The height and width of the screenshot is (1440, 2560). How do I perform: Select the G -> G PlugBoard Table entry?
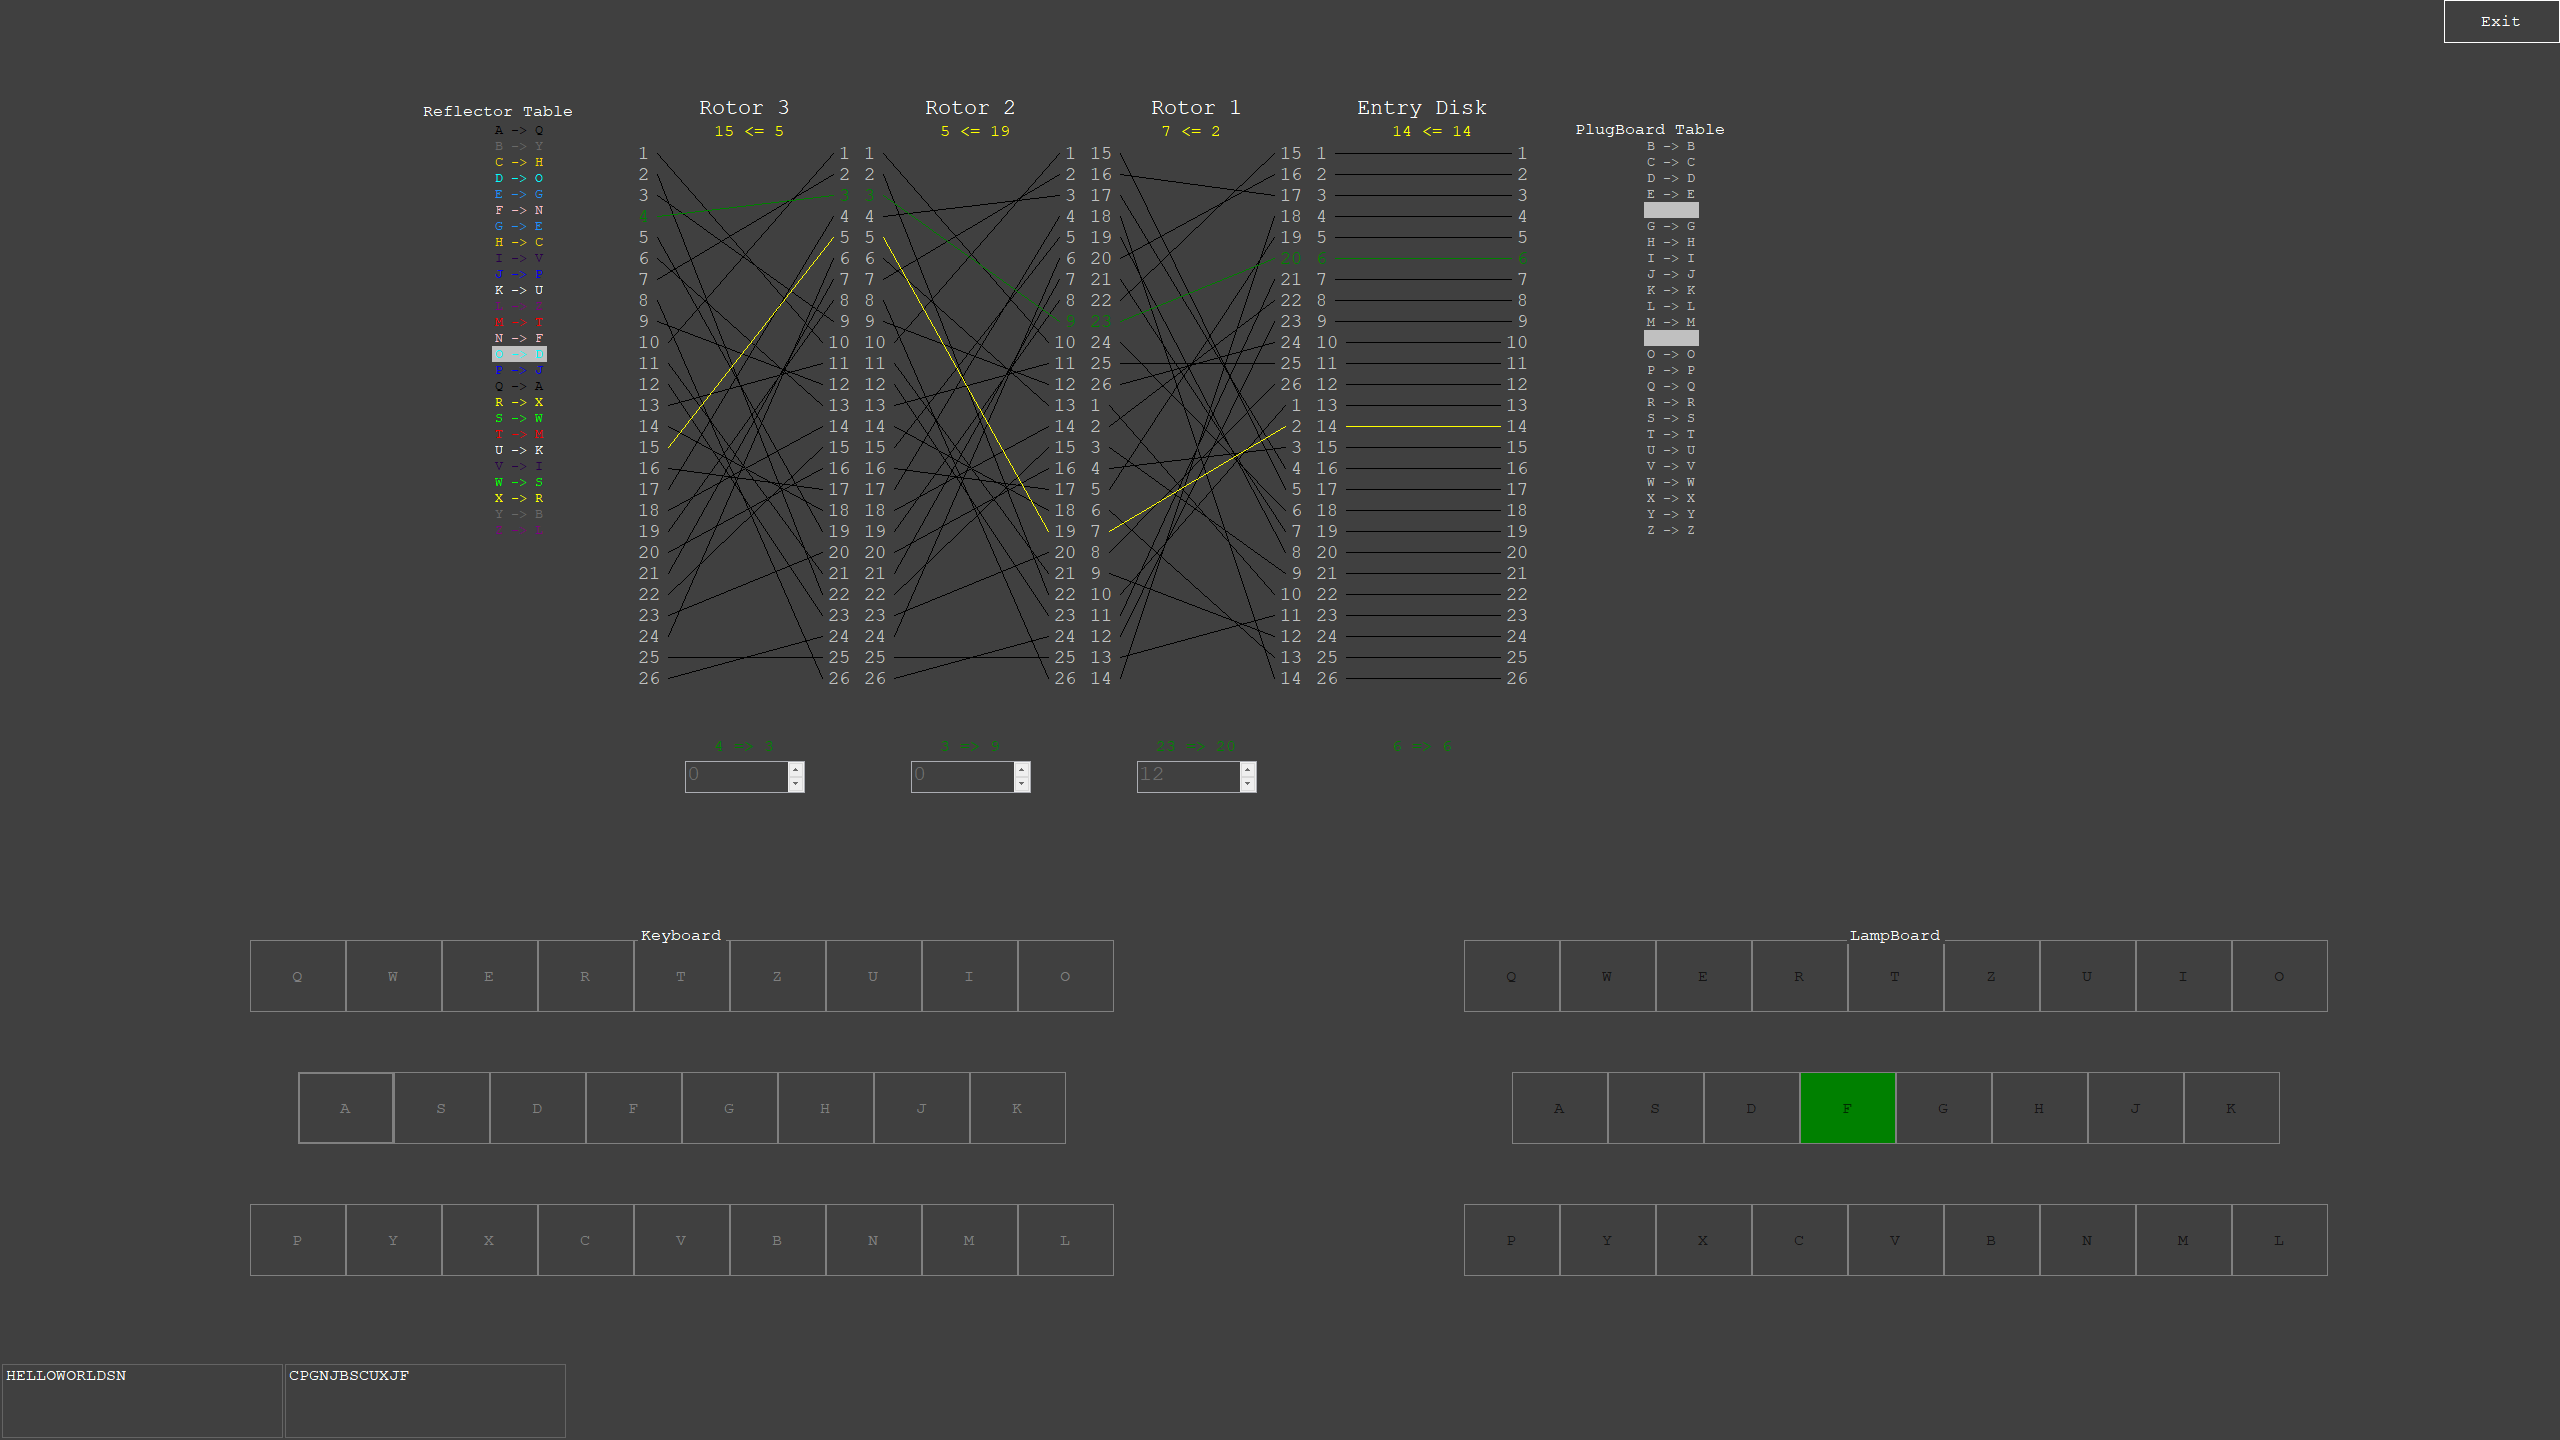[x=1670, y=226]
